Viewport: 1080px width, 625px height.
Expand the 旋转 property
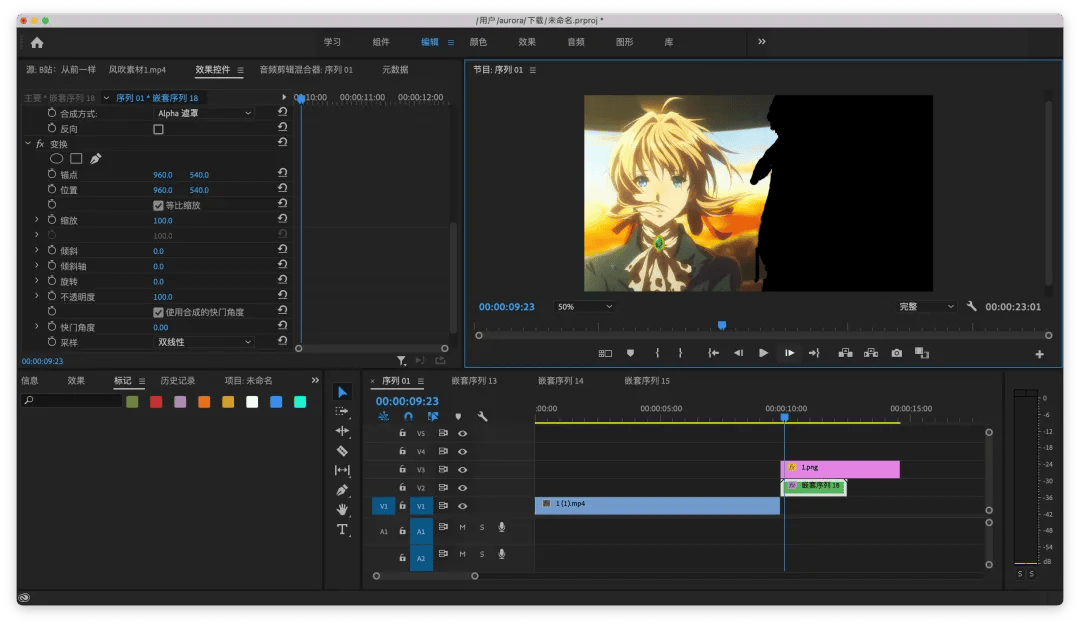click(x=37, y=280)
